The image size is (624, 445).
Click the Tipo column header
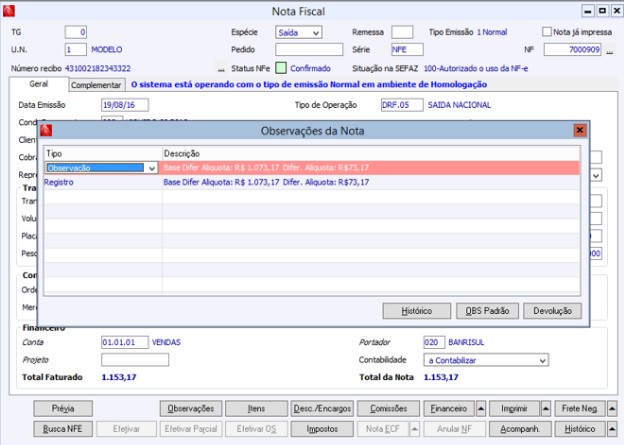[103, 154]
